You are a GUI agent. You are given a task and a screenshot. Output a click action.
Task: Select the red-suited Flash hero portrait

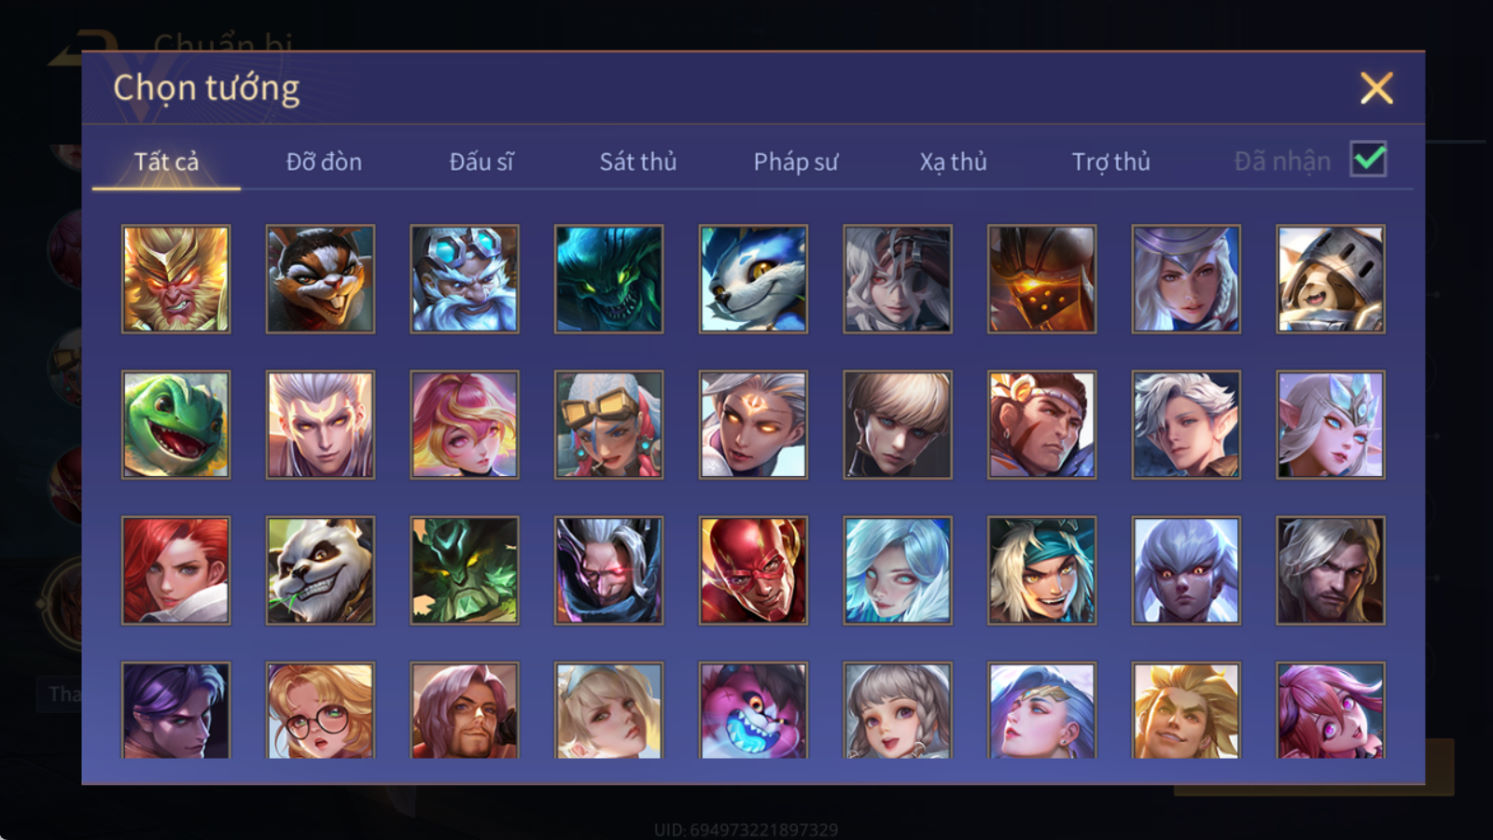pos(753,571)
